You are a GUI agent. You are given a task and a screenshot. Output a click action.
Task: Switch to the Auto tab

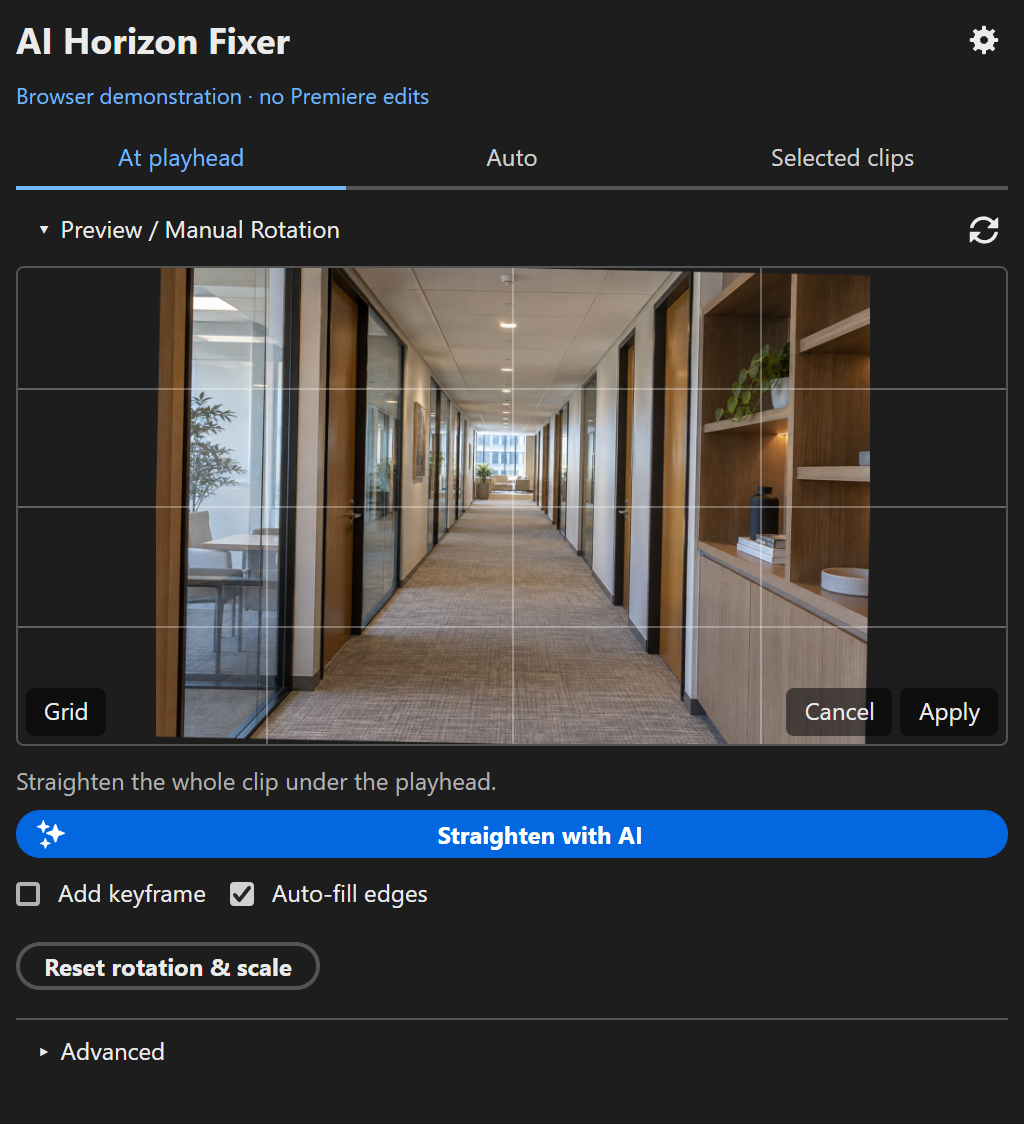coord(511,158)
